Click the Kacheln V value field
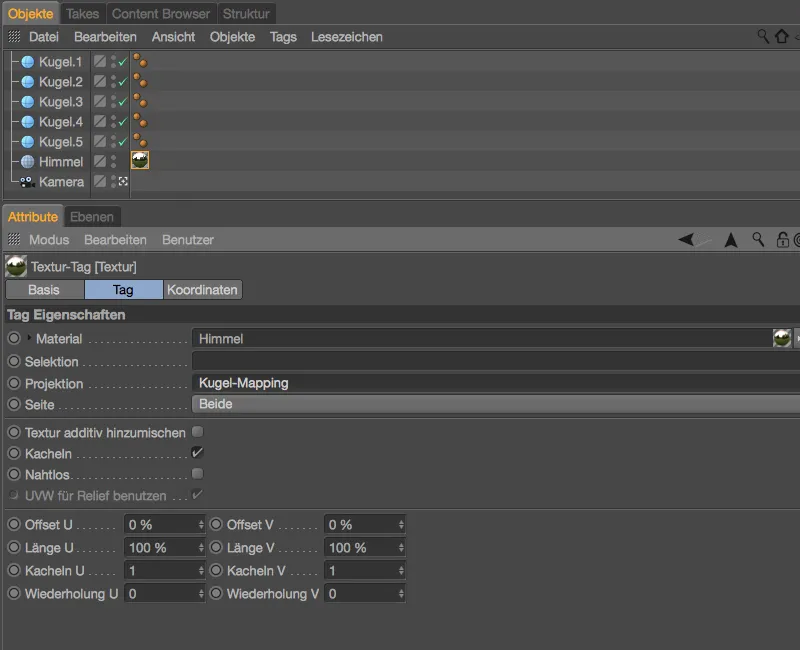 pyautogui.click(x=361, y=570)
